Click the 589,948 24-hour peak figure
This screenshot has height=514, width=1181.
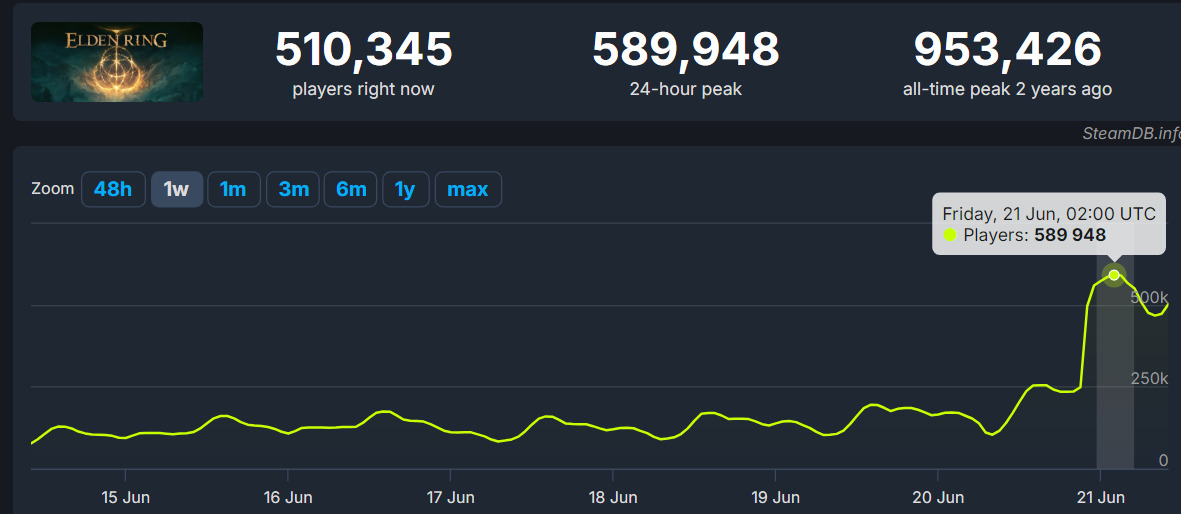tap(685, 49)
